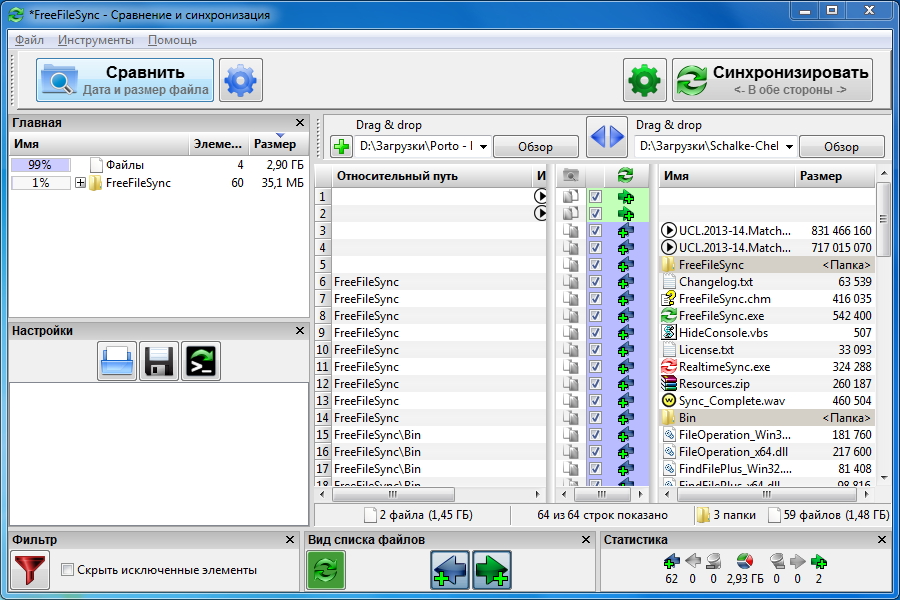Click right Обзор browse button
Screen dimensions: 900x600
tap(841, 147)
